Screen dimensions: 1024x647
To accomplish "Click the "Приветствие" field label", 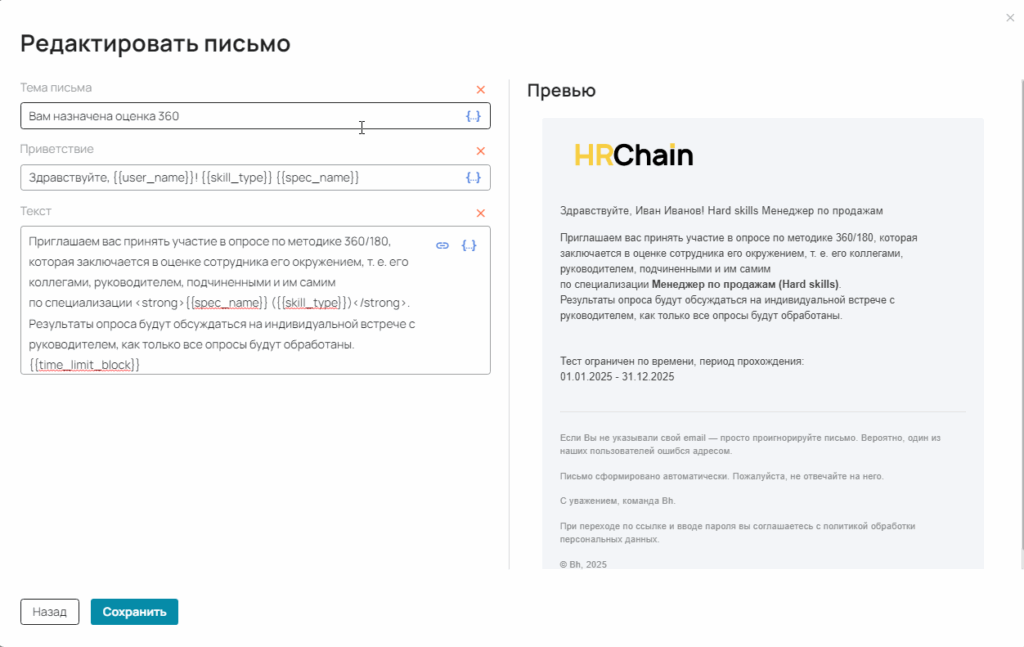I will (x=57, y=149).
